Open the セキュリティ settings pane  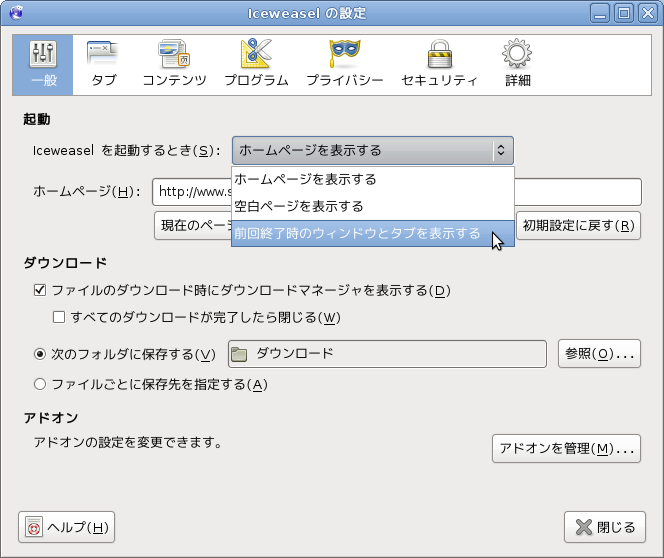[x=439, y=65]
